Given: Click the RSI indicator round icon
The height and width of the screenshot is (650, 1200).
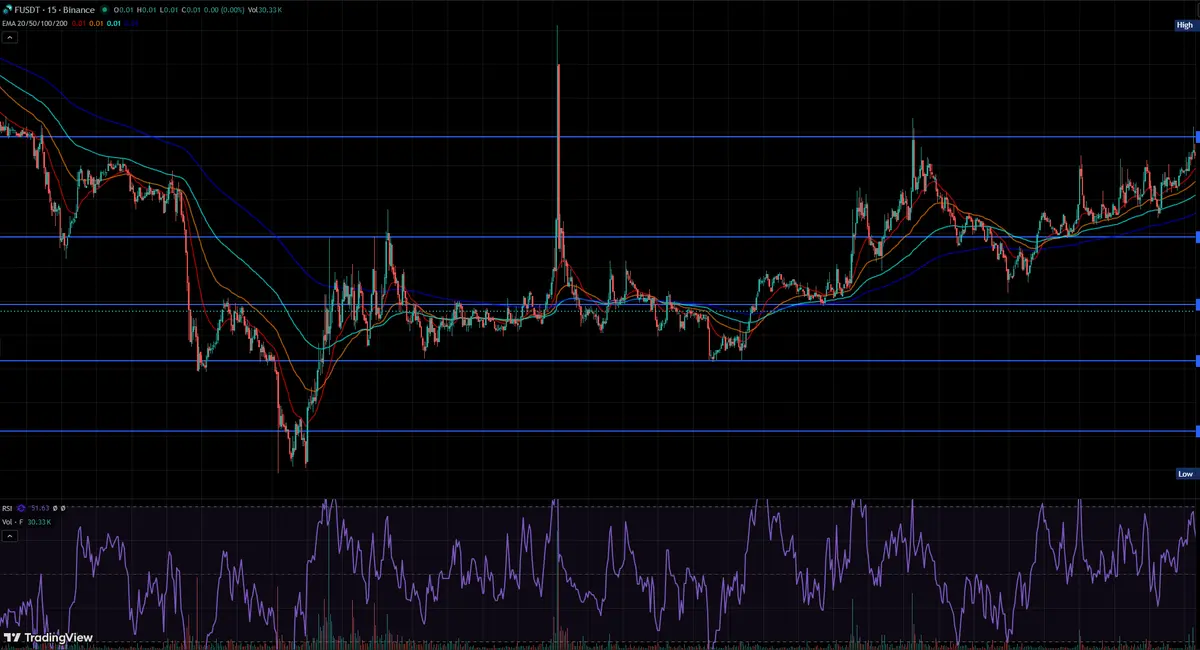Looking at the screenshot, I should [21, 508].
